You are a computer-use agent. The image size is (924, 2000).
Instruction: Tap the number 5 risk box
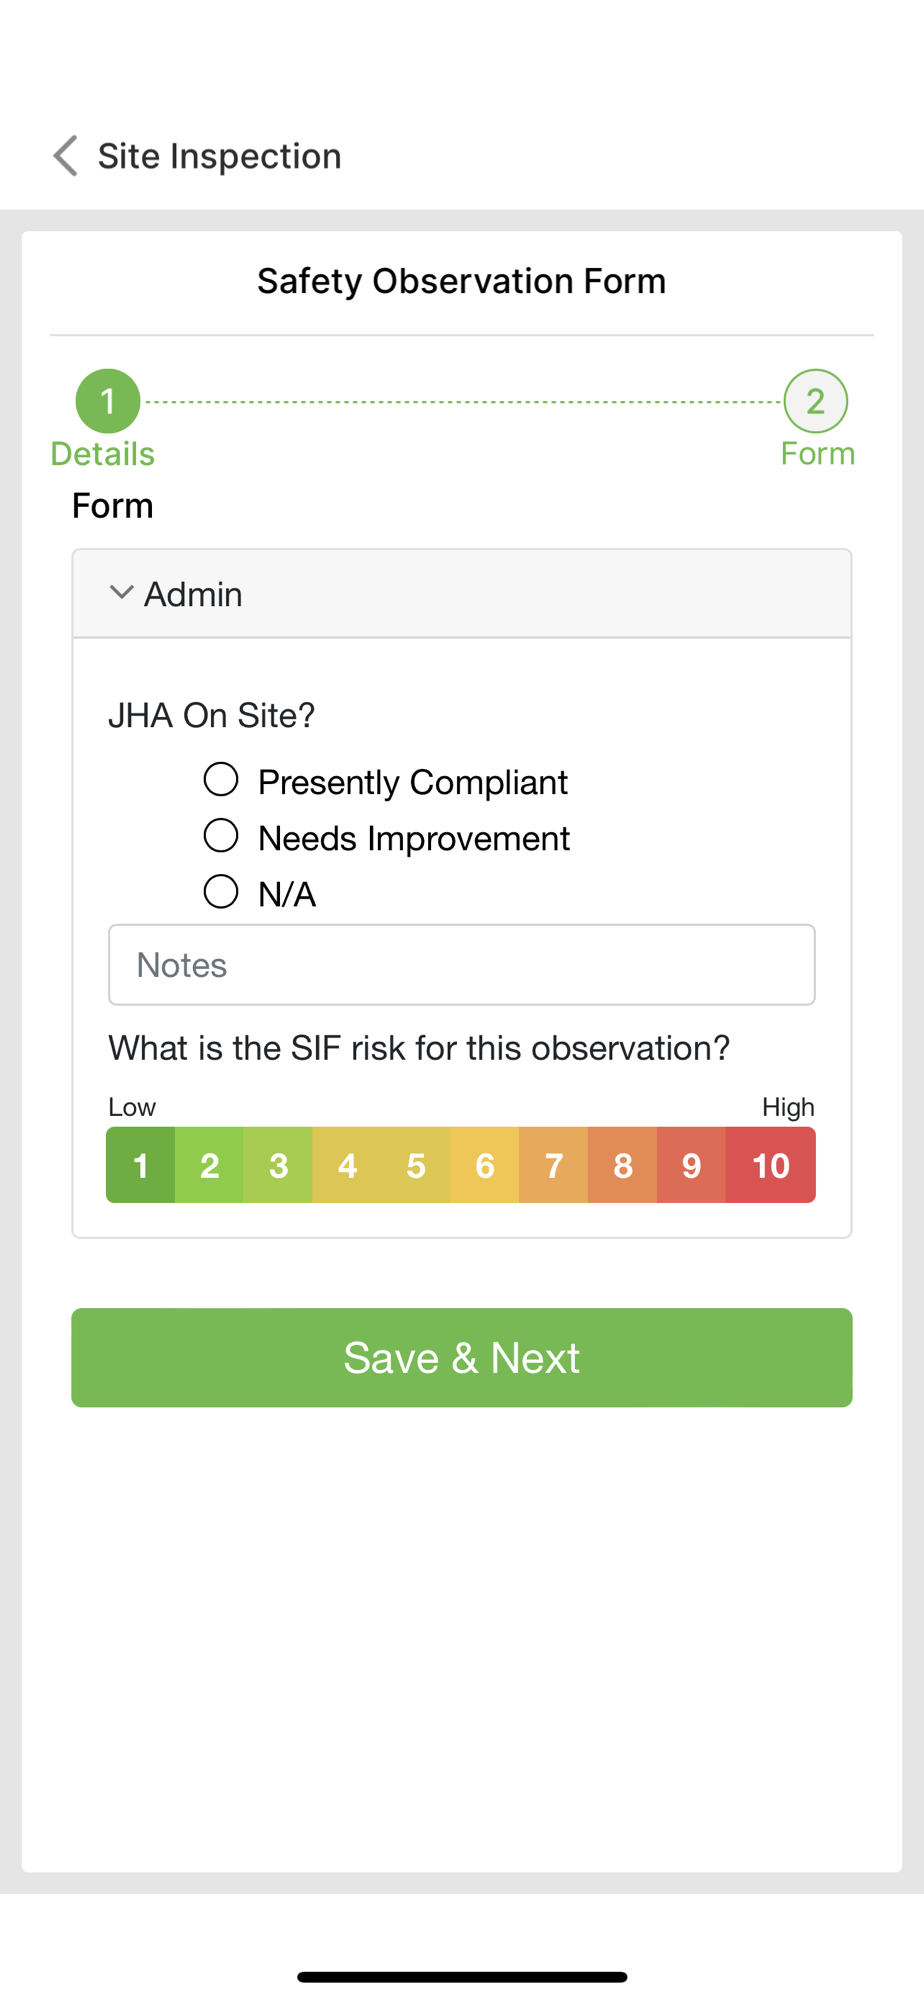[416, 1165]
